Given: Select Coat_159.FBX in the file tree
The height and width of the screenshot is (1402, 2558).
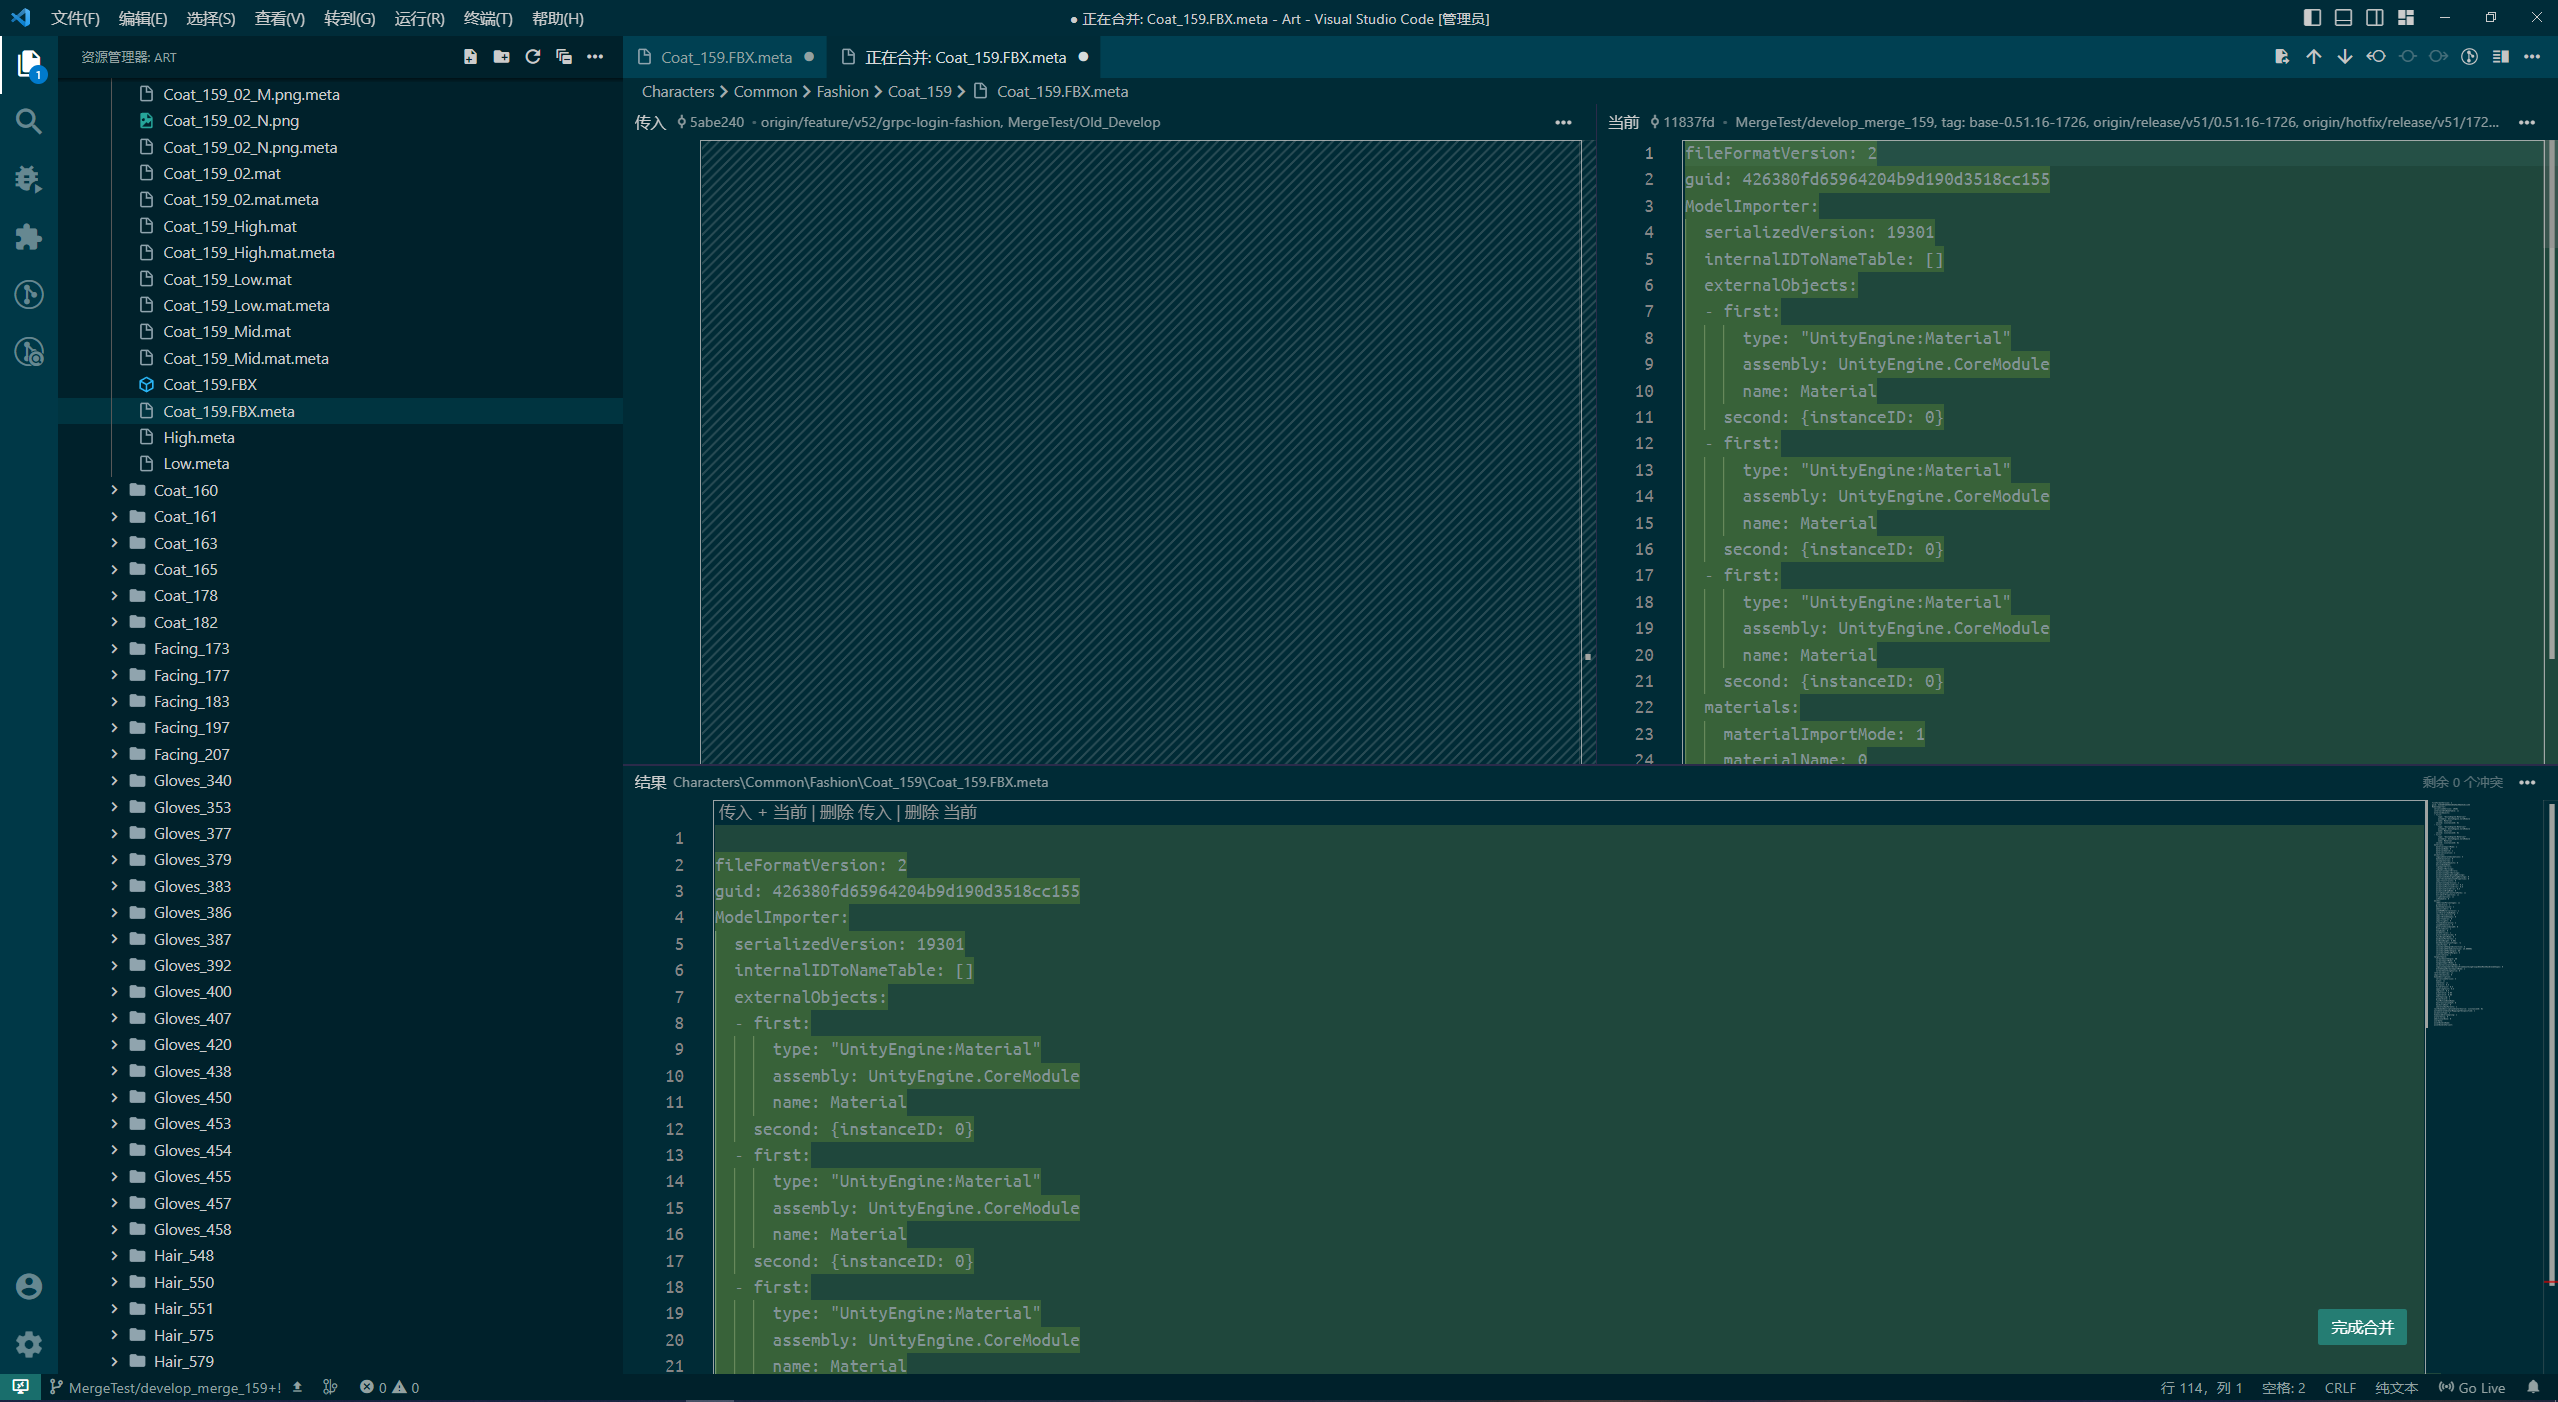Looking at the screenshot, I should tap(210, 384).
